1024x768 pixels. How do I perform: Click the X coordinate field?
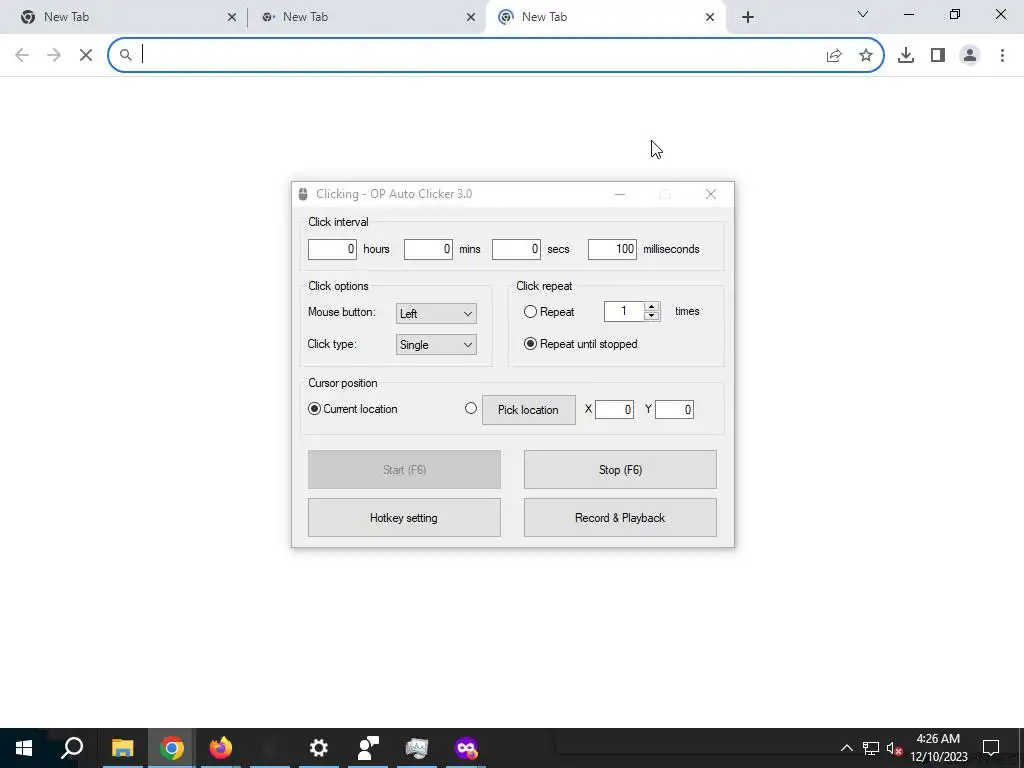pos(614,409)
